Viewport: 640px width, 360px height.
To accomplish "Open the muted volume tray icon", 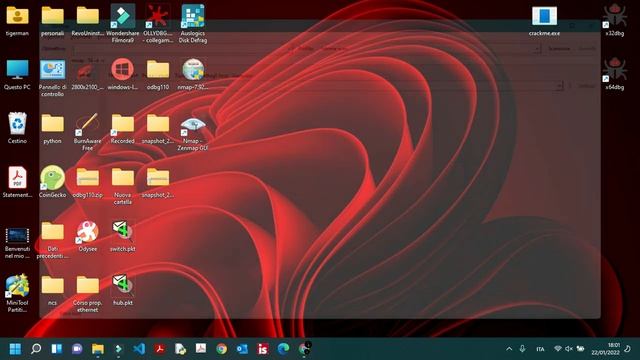I will (569, 349).
